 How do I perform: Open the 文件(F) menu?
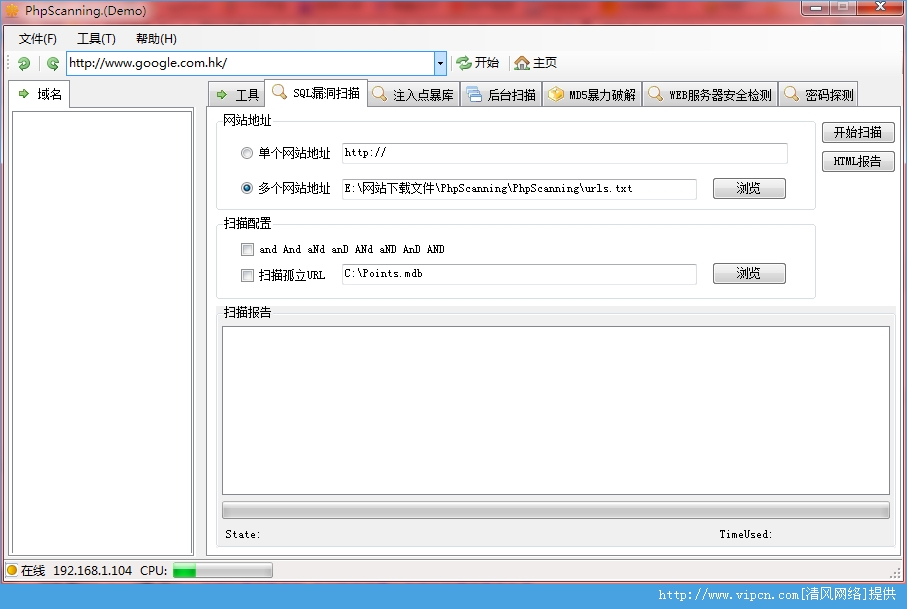[38, 39]
